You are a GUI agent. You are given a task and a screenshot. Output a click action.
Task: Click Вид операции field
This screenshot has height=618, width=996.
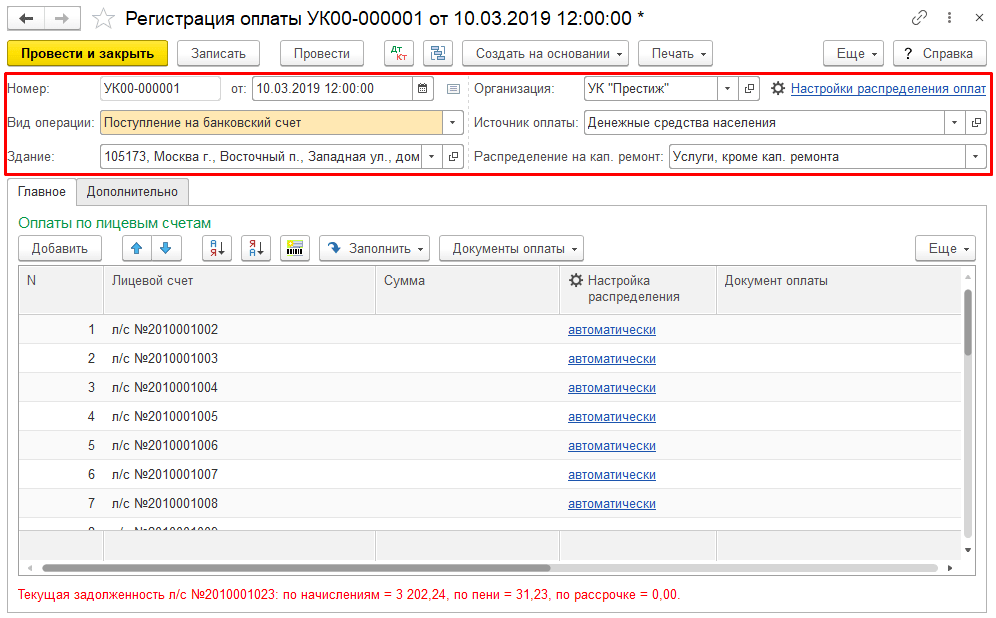(x=271, y=123)
